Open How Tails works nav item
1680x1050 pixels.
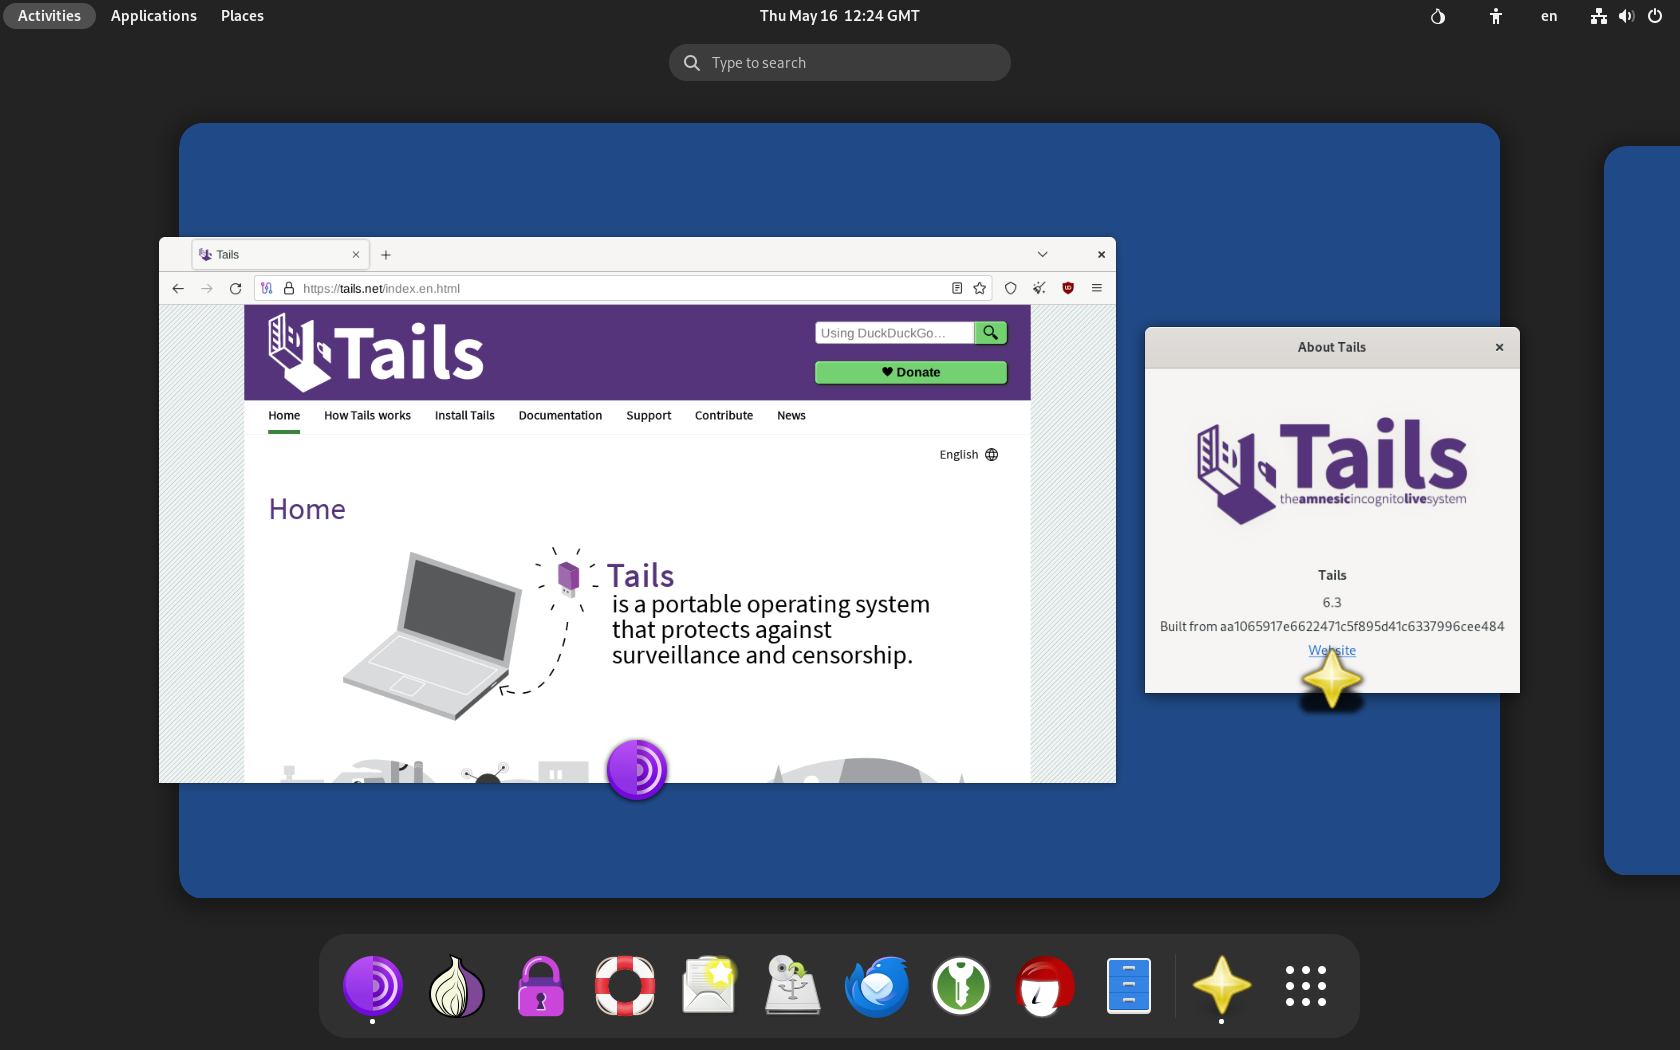[367, 416]
